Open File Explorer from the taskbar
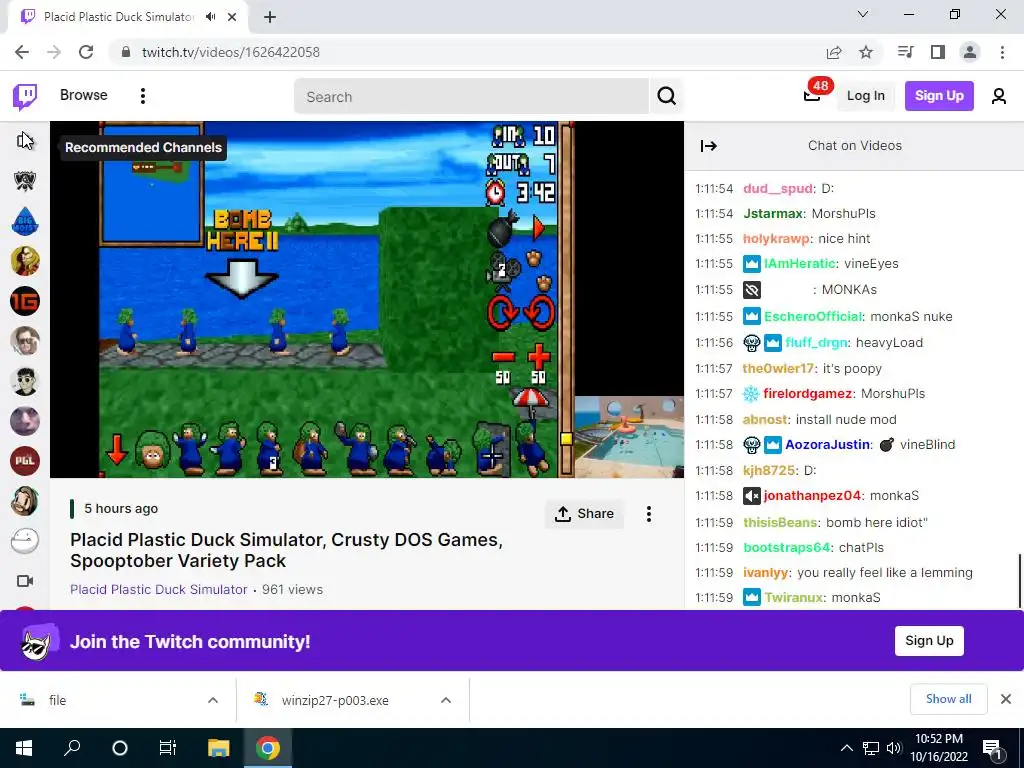This screenshot has height=768, width=1024. [x=219, y=748]
